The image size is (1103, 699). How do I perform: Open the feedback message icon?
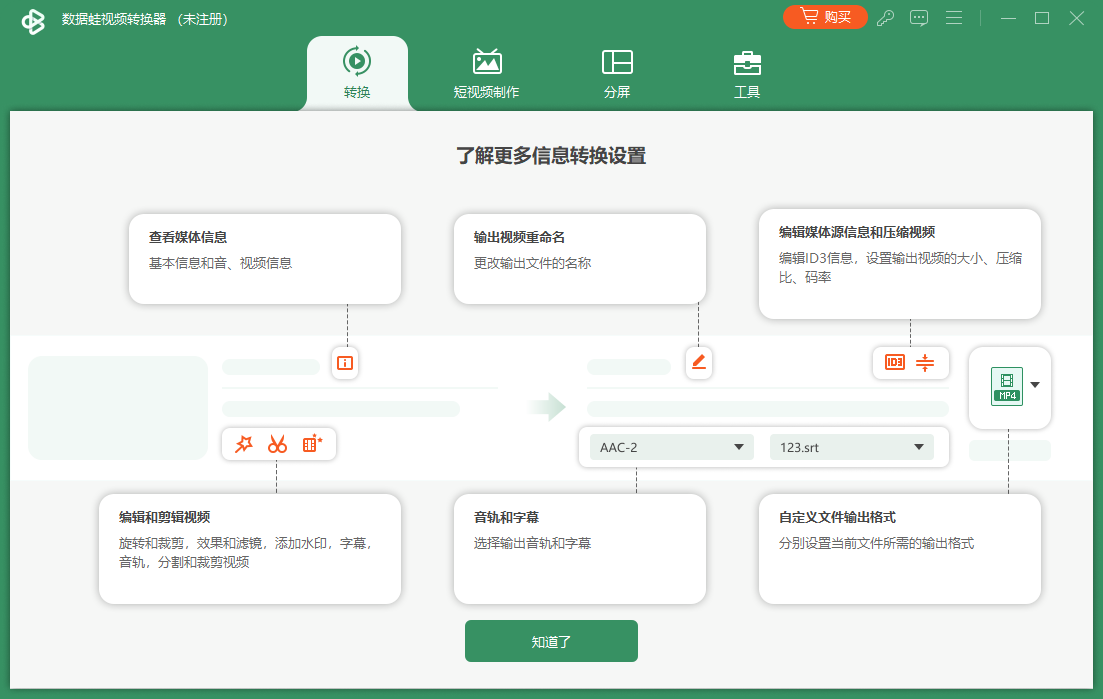click(919, 17)
